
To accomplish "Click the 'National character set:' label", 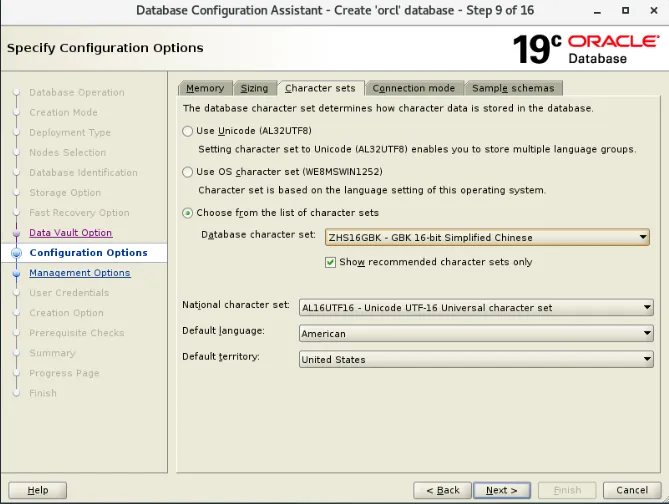I will (236, 305).
